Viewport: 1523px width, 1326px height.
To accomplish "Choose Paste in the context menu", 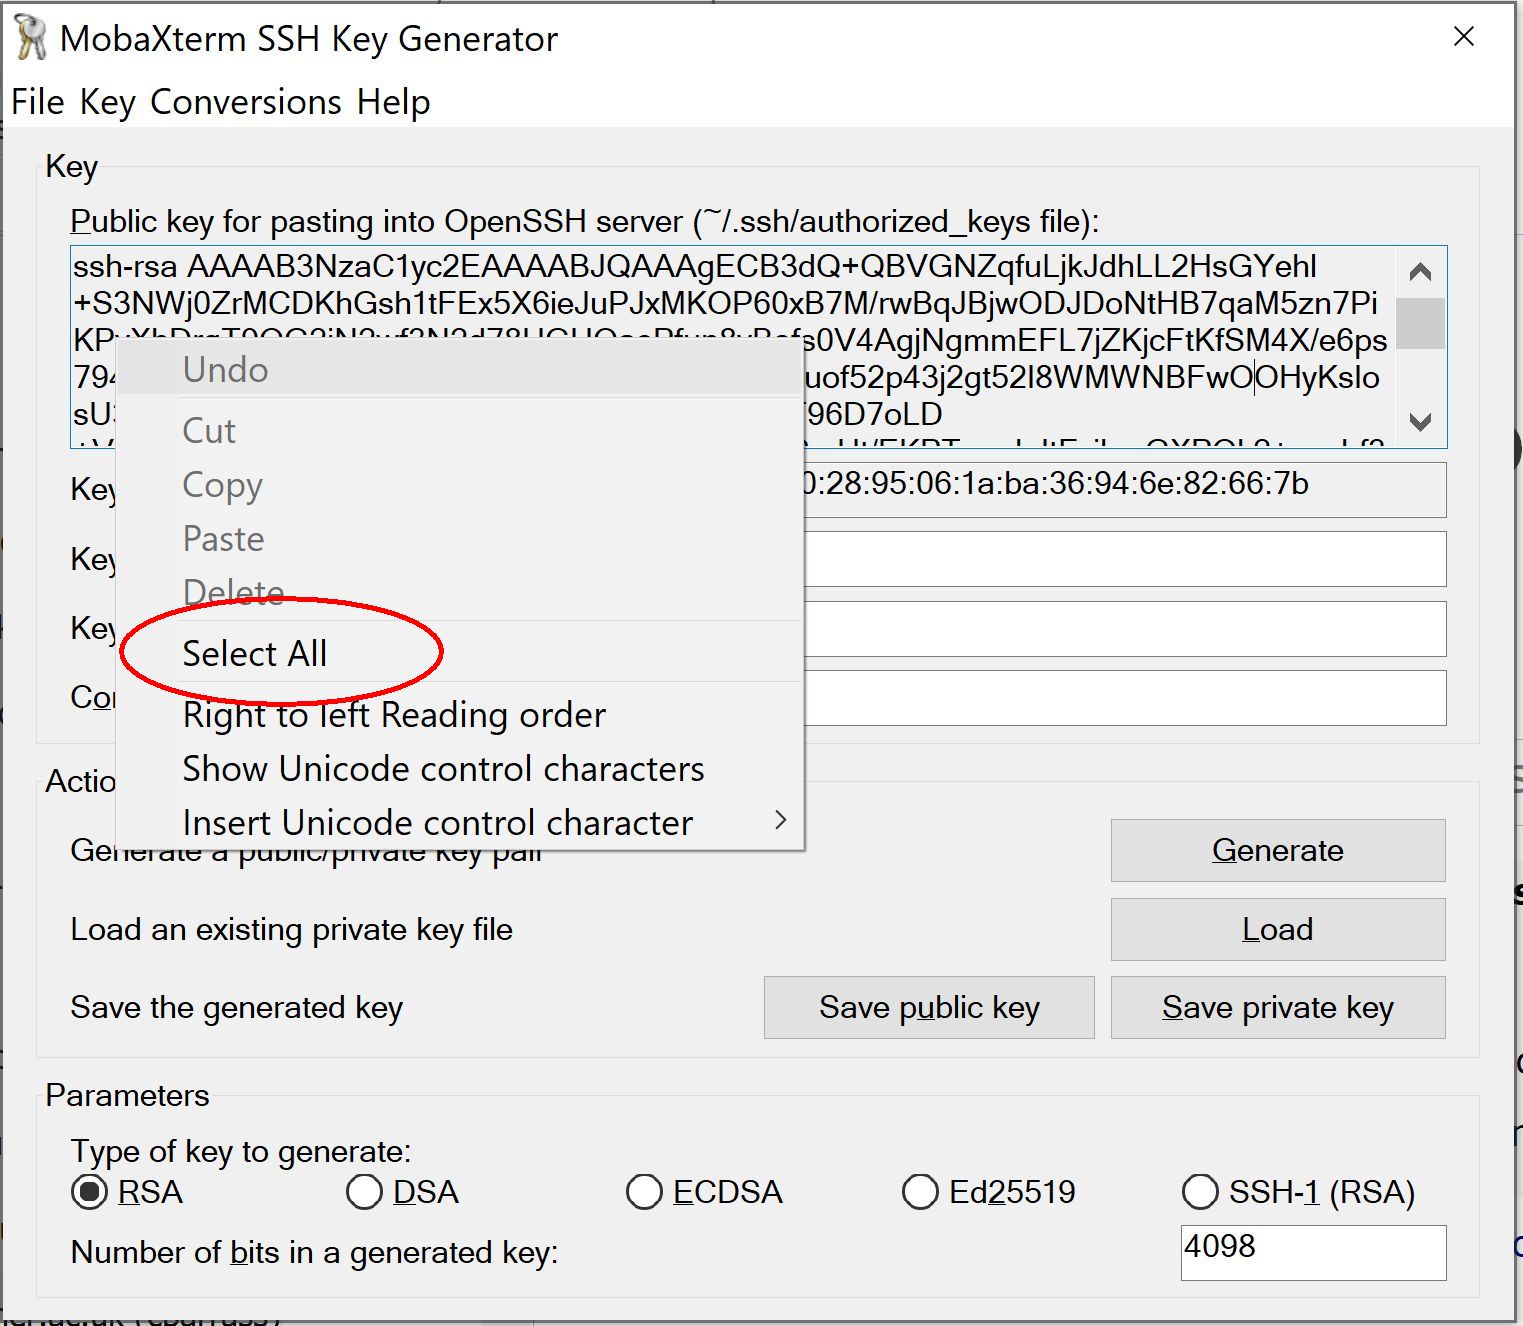I will tap(460, 538).
